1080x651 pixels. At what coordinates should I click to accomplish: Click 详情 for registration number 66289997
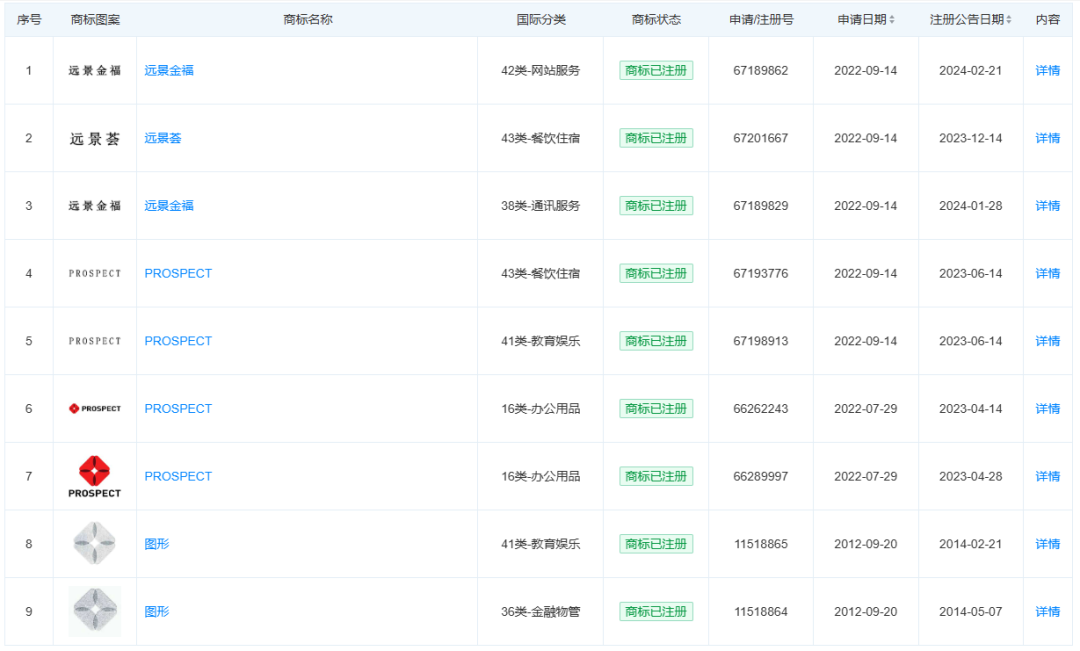click(x=1047, y=477)
